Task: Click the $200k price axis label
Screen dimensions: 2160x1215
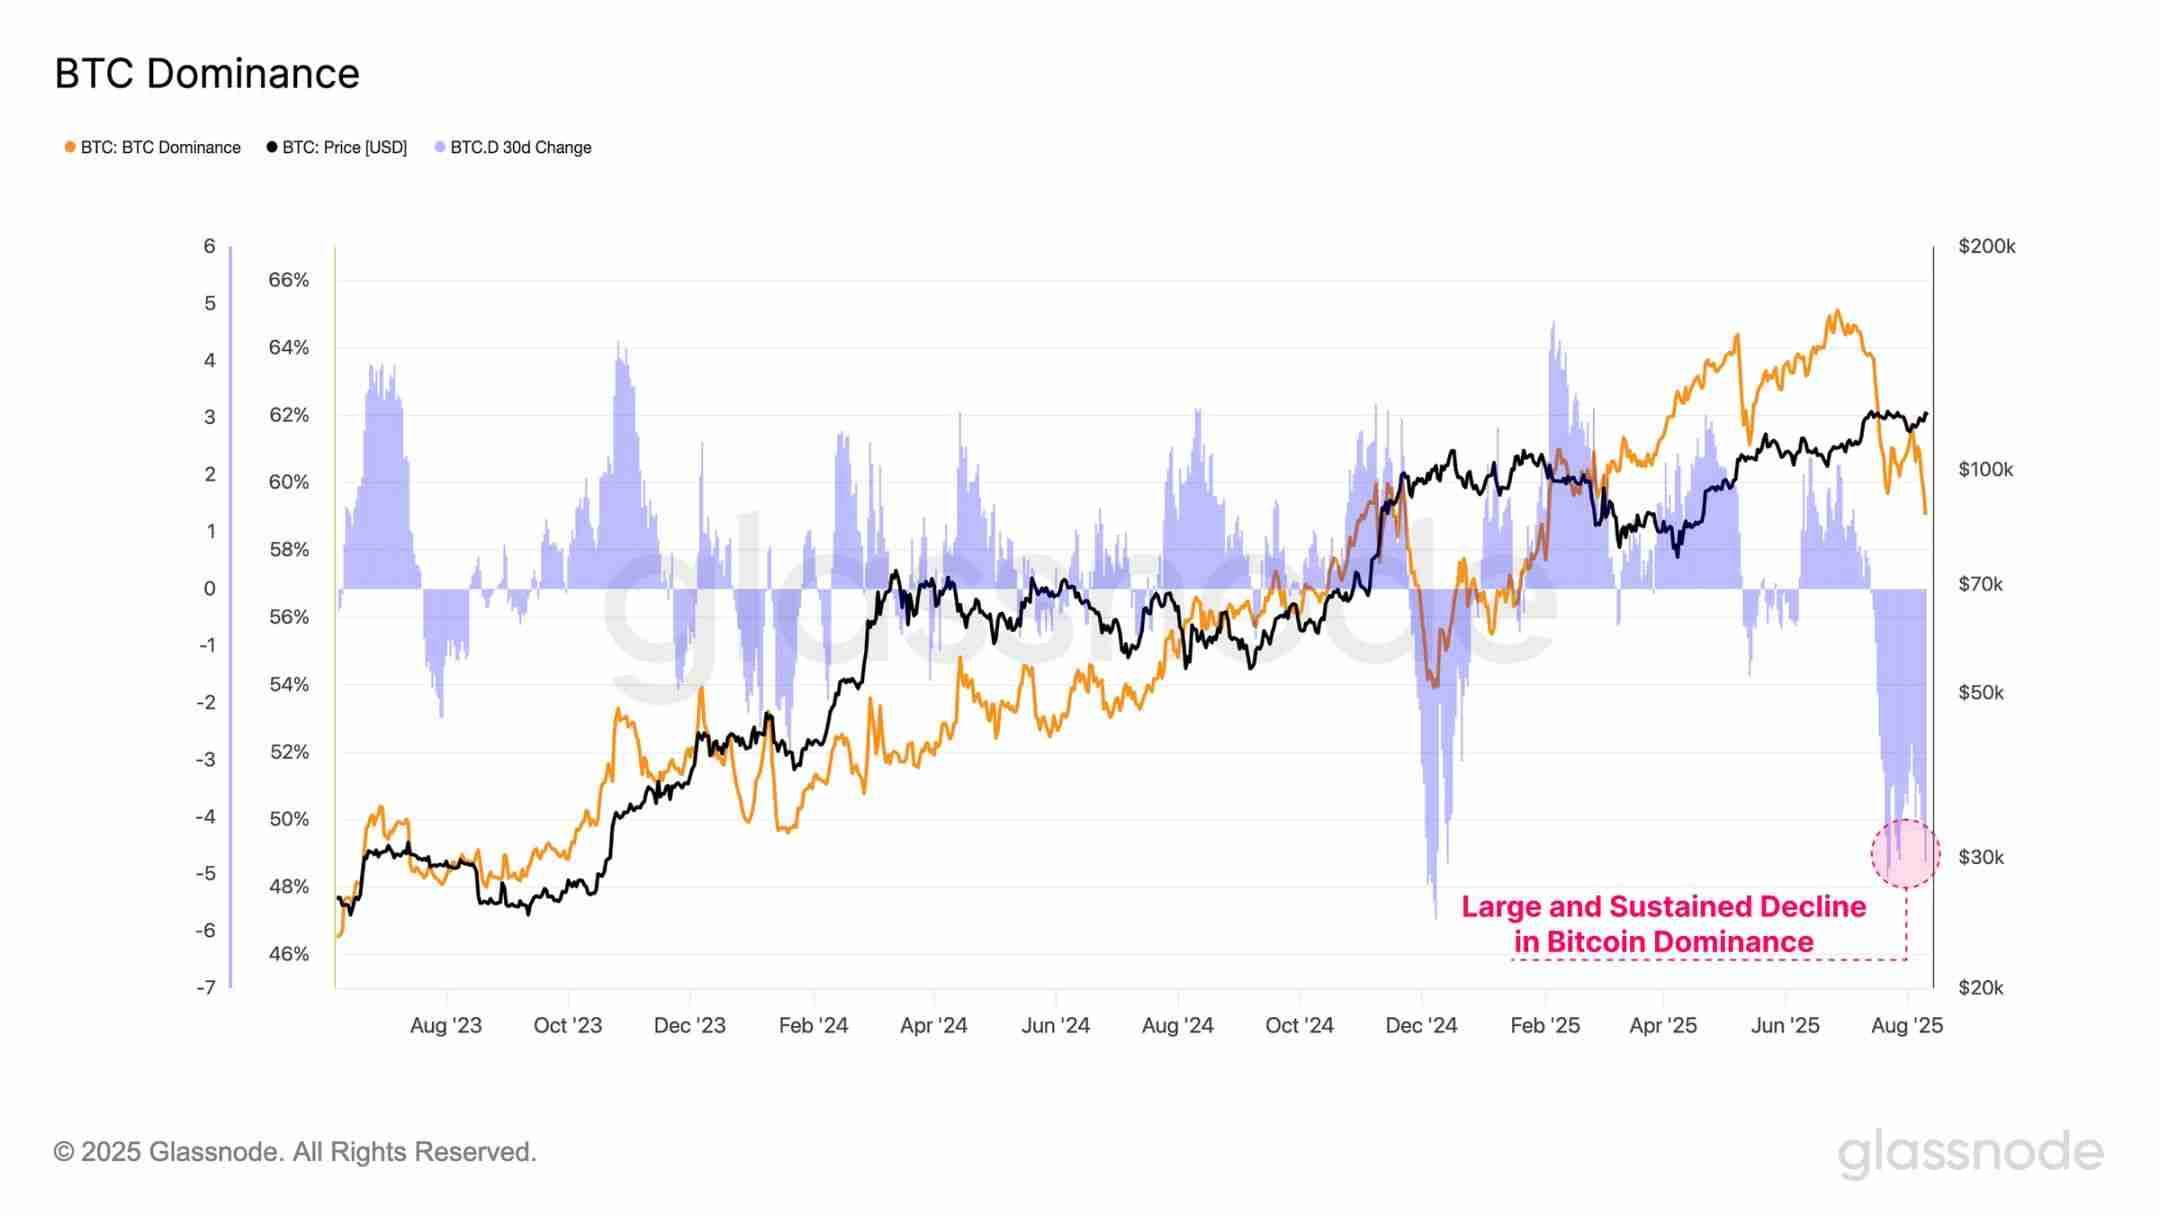Action: point(1987,246)
